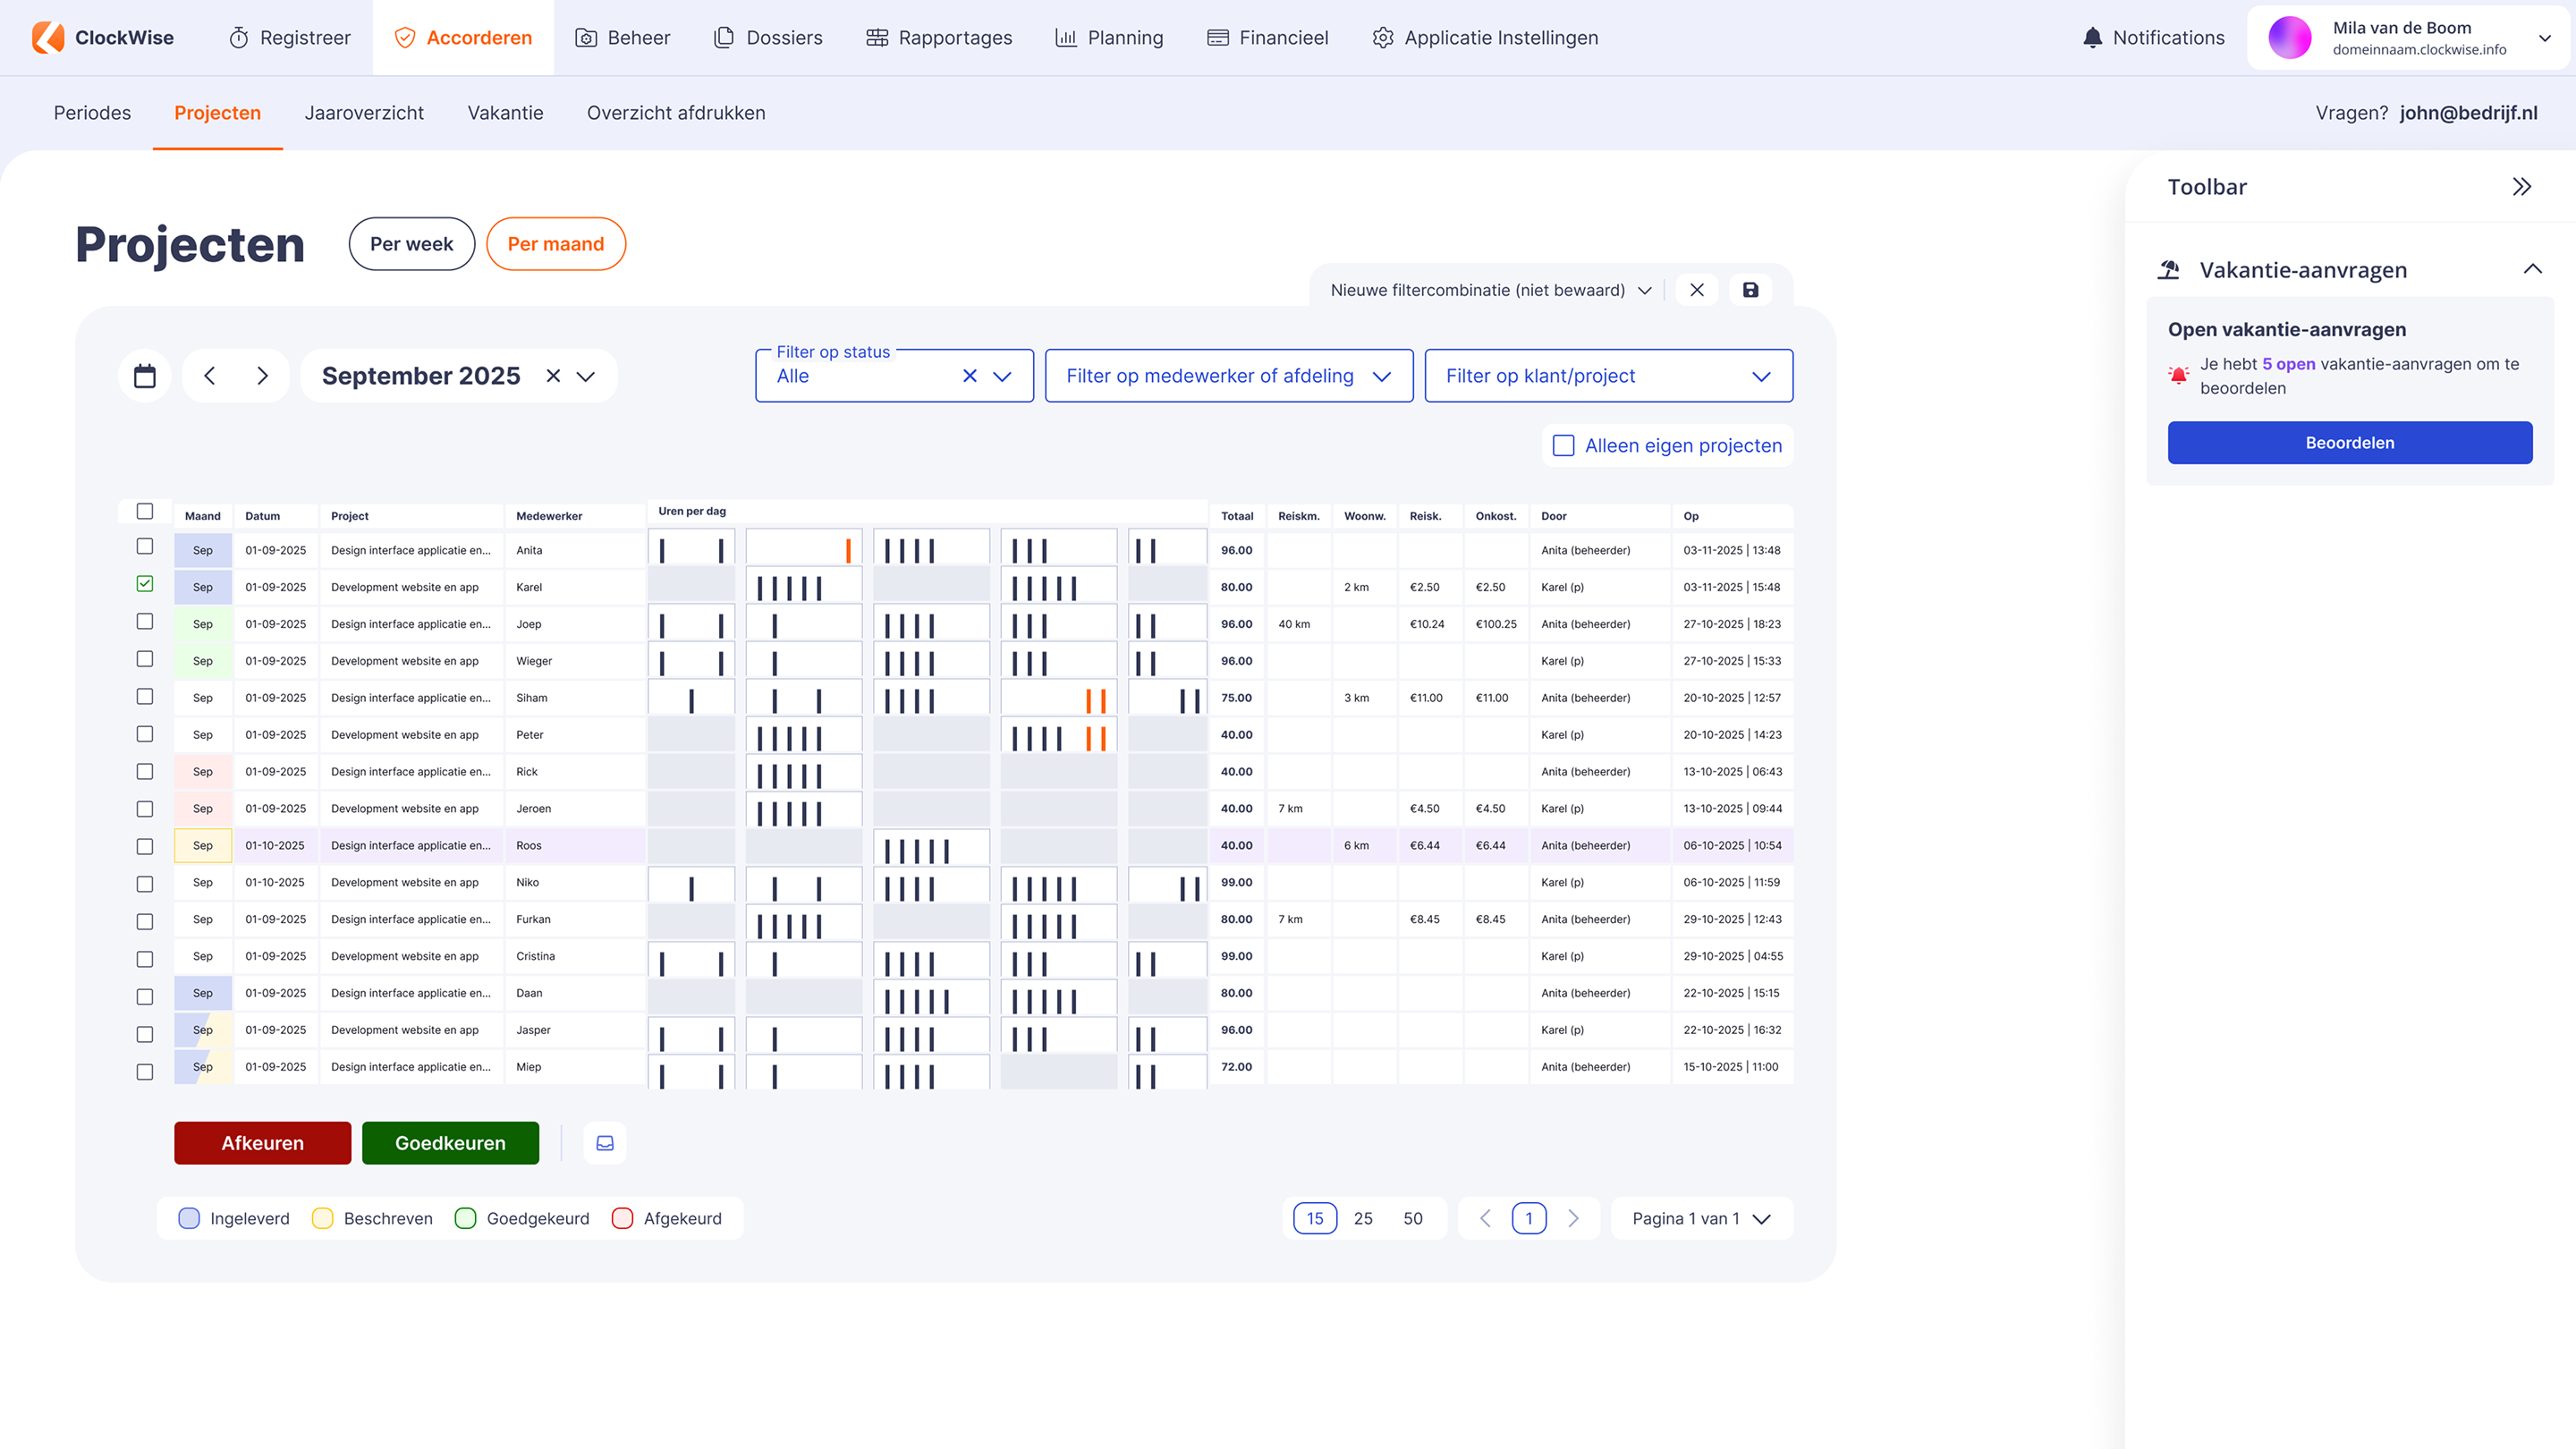Clear the unsaved filter combination

(1697, 290)
